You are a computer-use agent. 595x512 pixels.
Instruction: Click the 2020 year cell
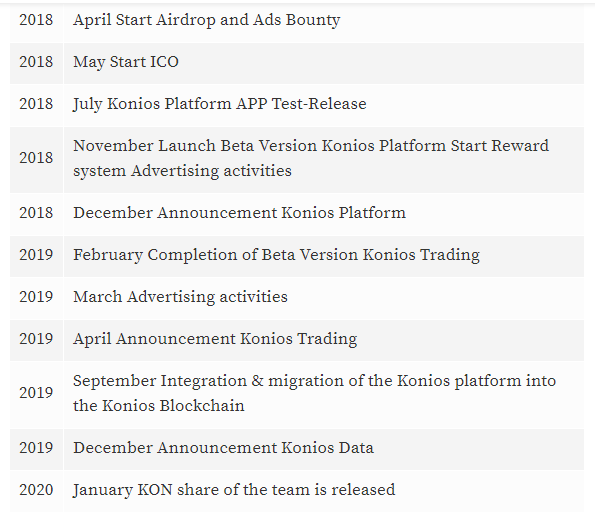click(x=36, y=490)
